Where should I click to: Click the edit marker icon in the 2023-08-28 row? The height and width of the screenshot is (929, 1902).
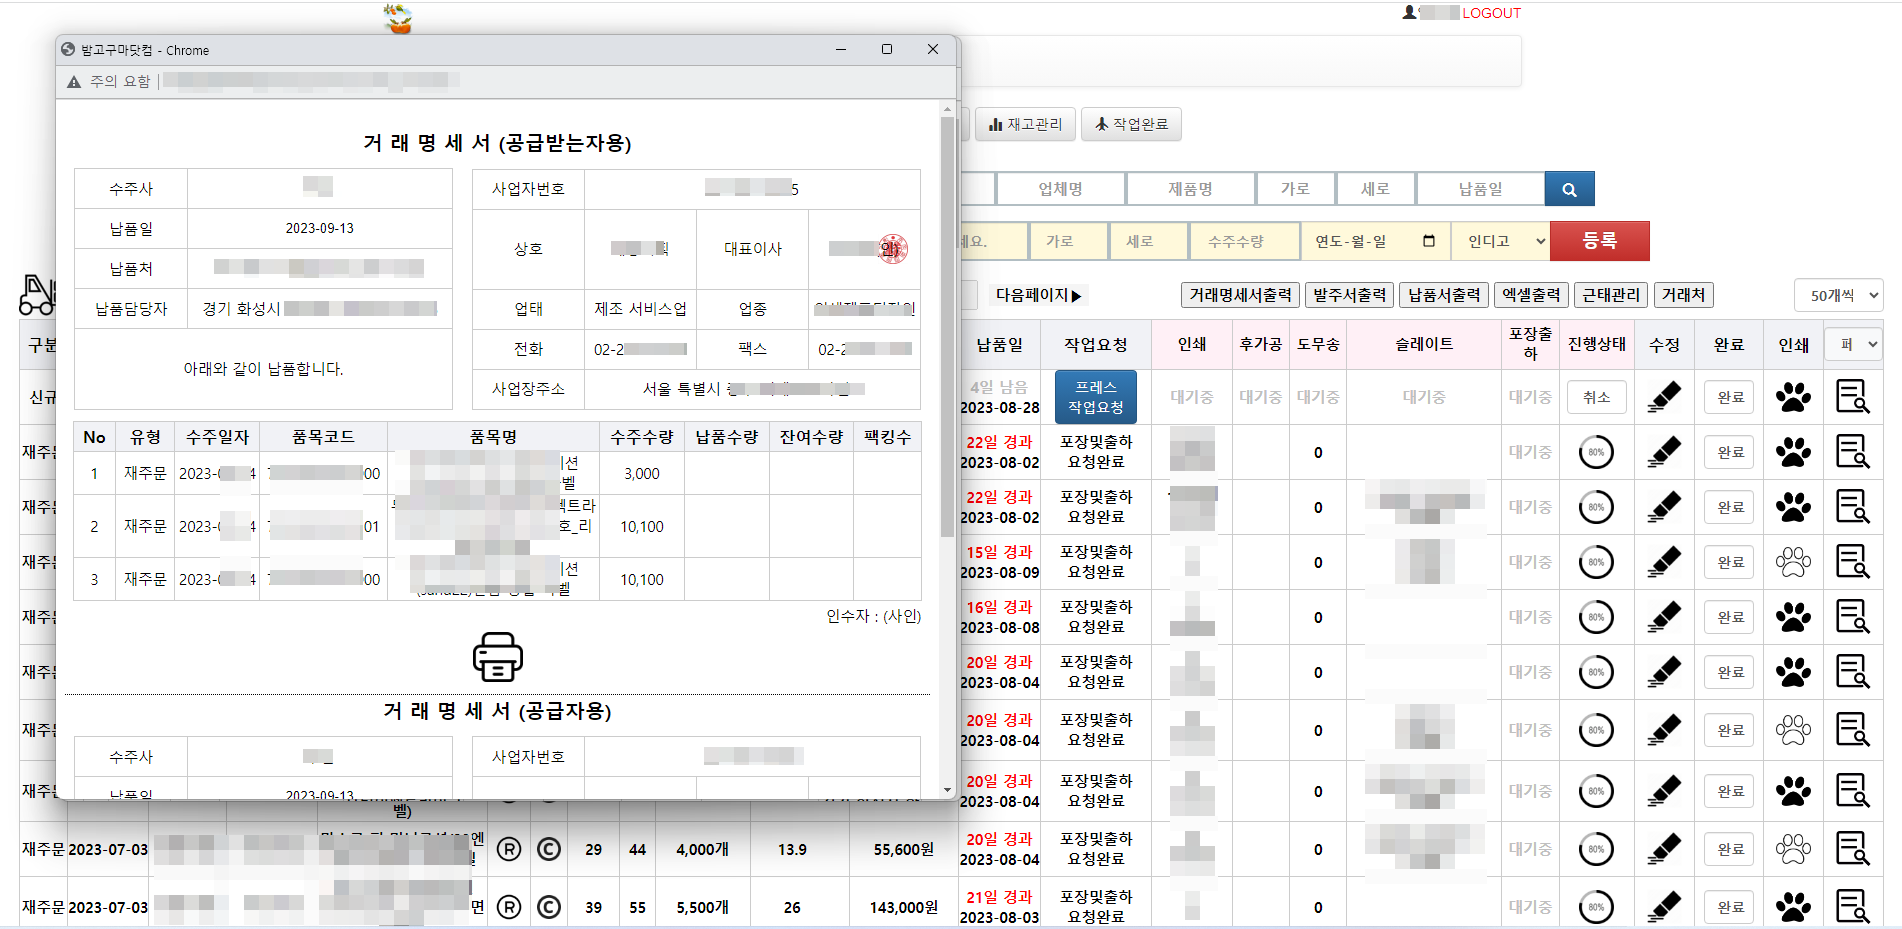click(1663, 397)
